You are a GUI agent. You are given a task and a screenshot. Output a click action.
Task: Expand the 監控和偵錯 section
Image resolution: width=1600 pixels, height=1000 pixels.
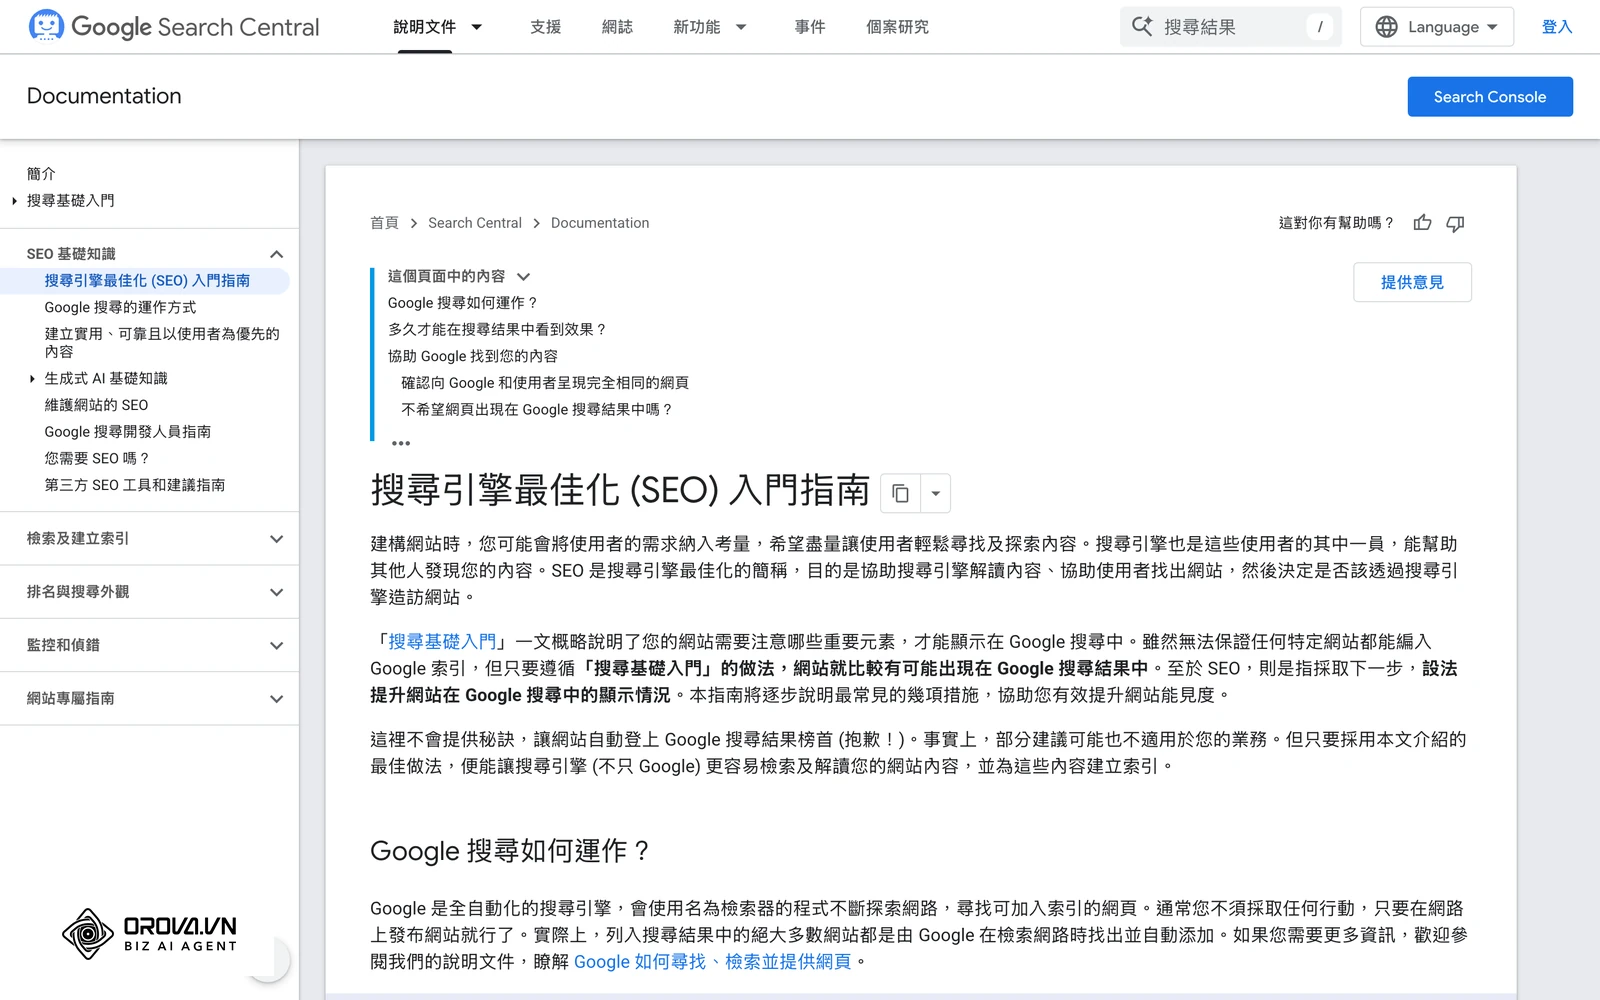pos(277,645)
